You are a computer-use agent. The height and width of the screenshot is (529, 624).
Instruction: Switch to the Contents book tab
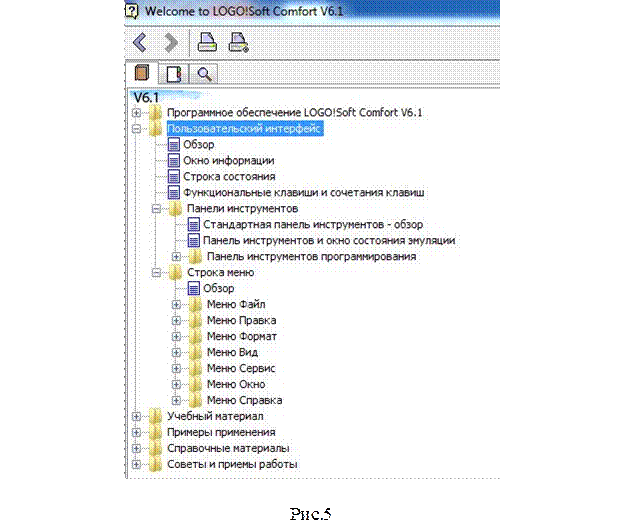tap(142, 73)
